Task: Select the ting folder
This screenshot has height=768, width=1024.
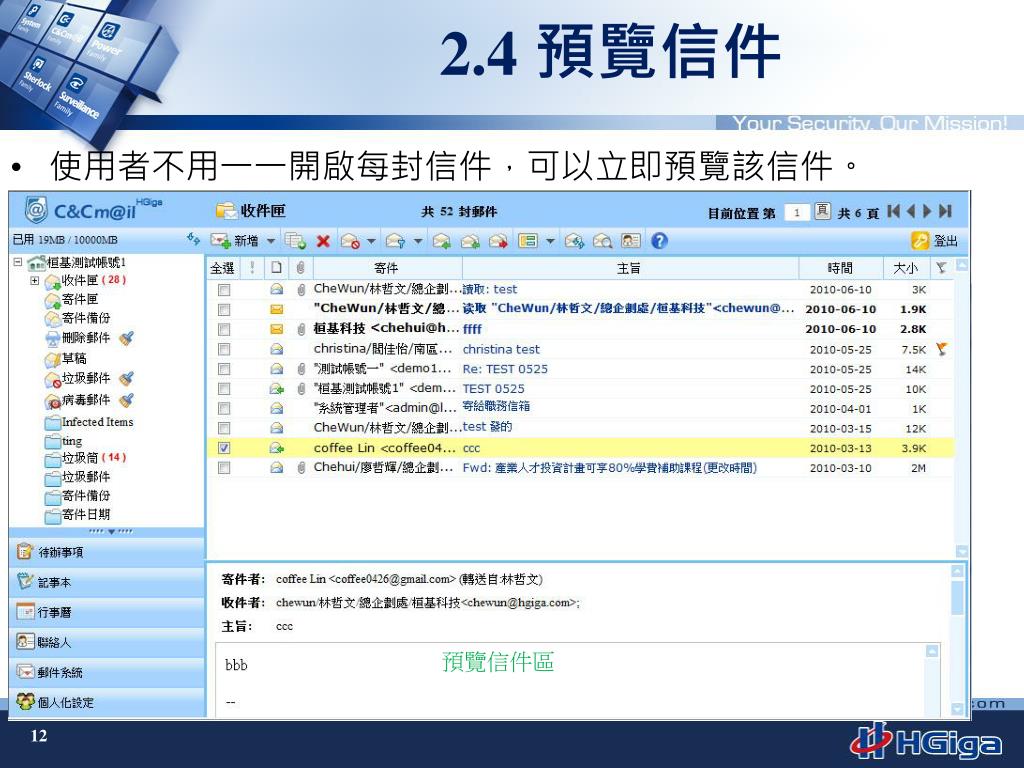Action: [x=64, y=441]
